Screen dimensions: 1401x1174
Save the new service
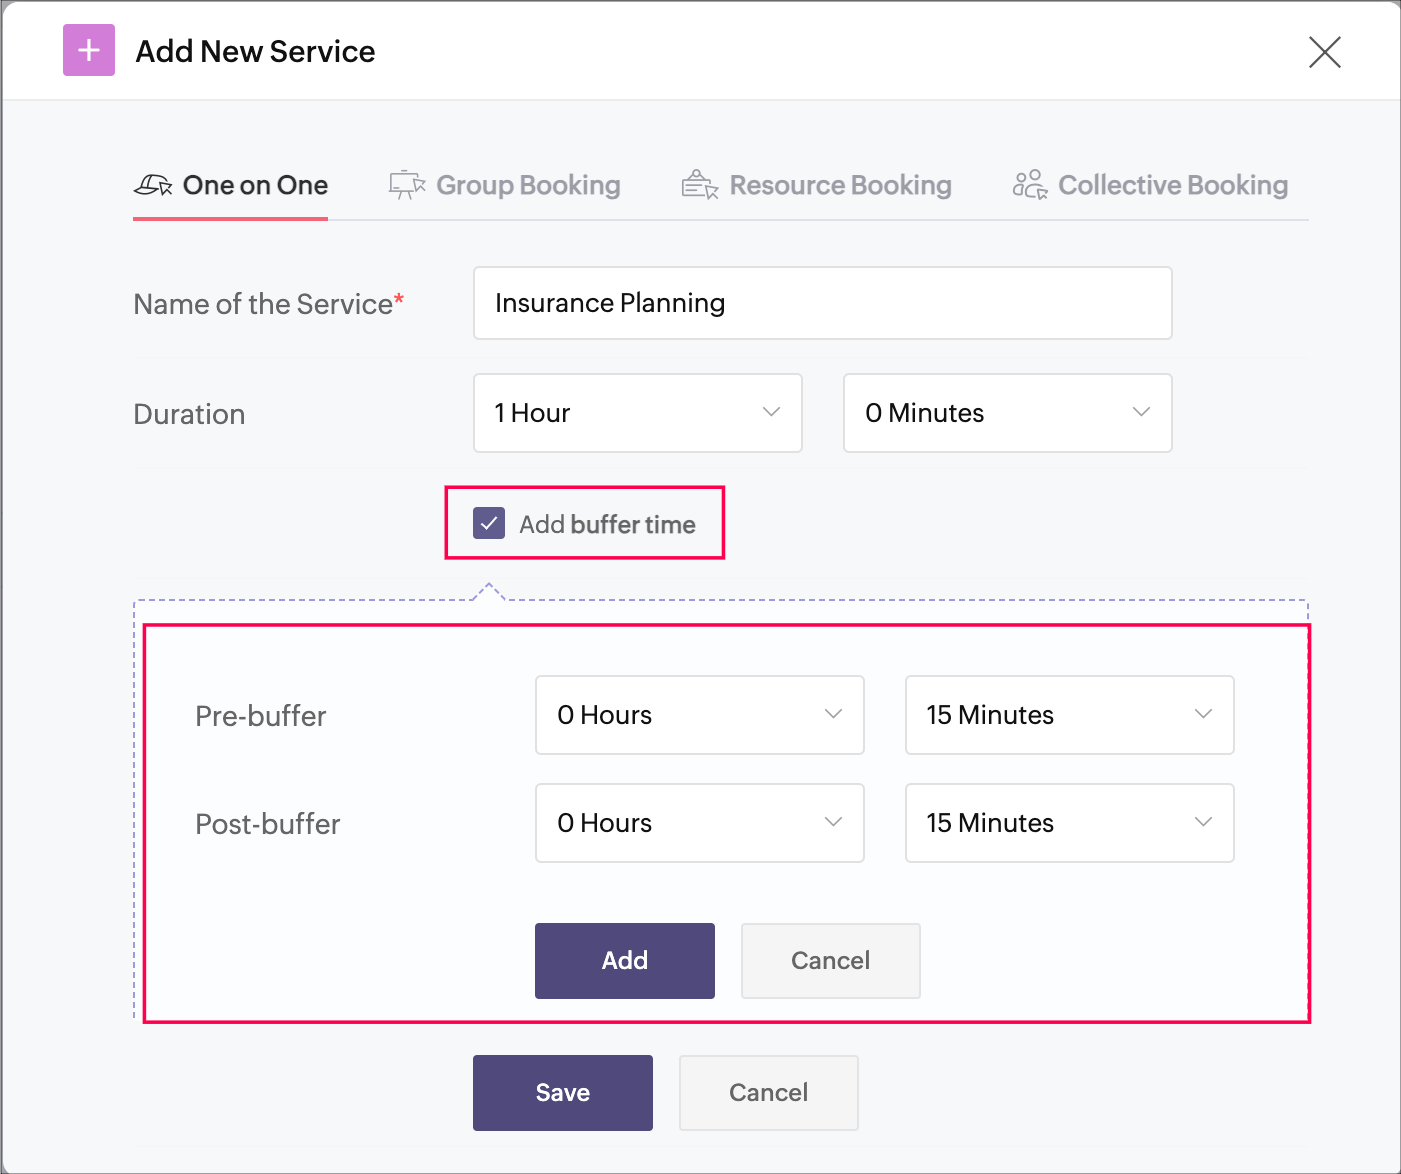coord(563,1093)
